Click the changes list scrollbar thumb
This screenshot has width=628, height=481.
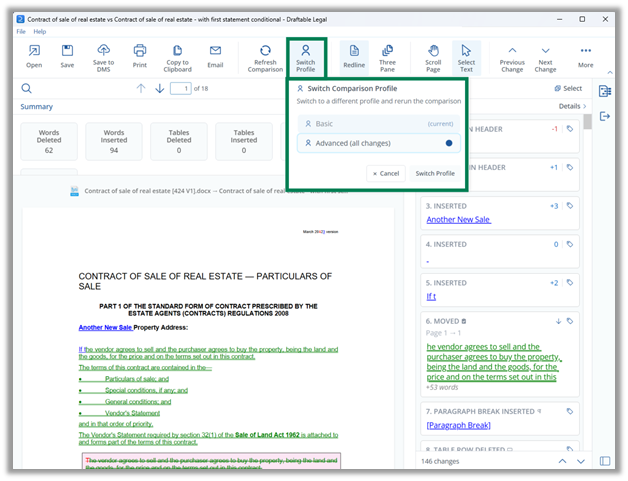click(588, 121)
